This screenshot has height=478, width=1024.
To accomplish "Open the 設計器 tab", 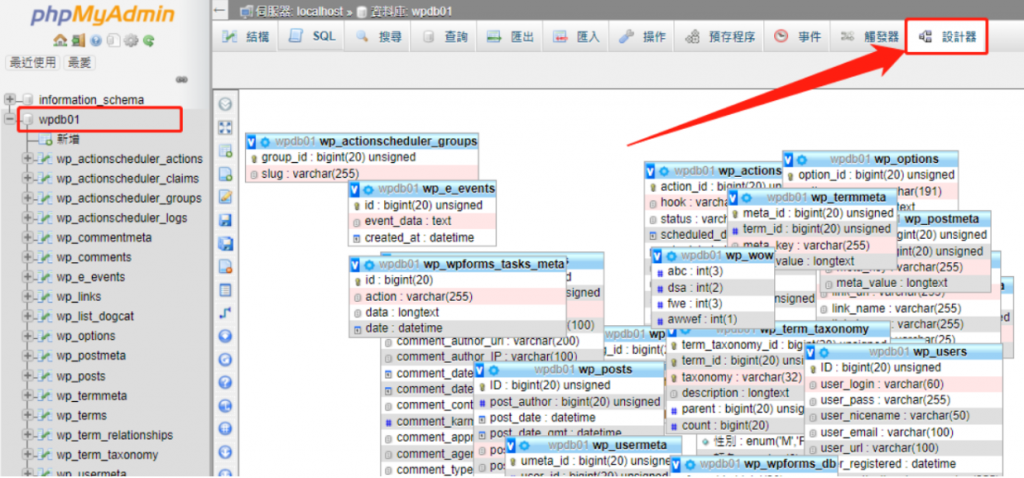I will 946,37.
